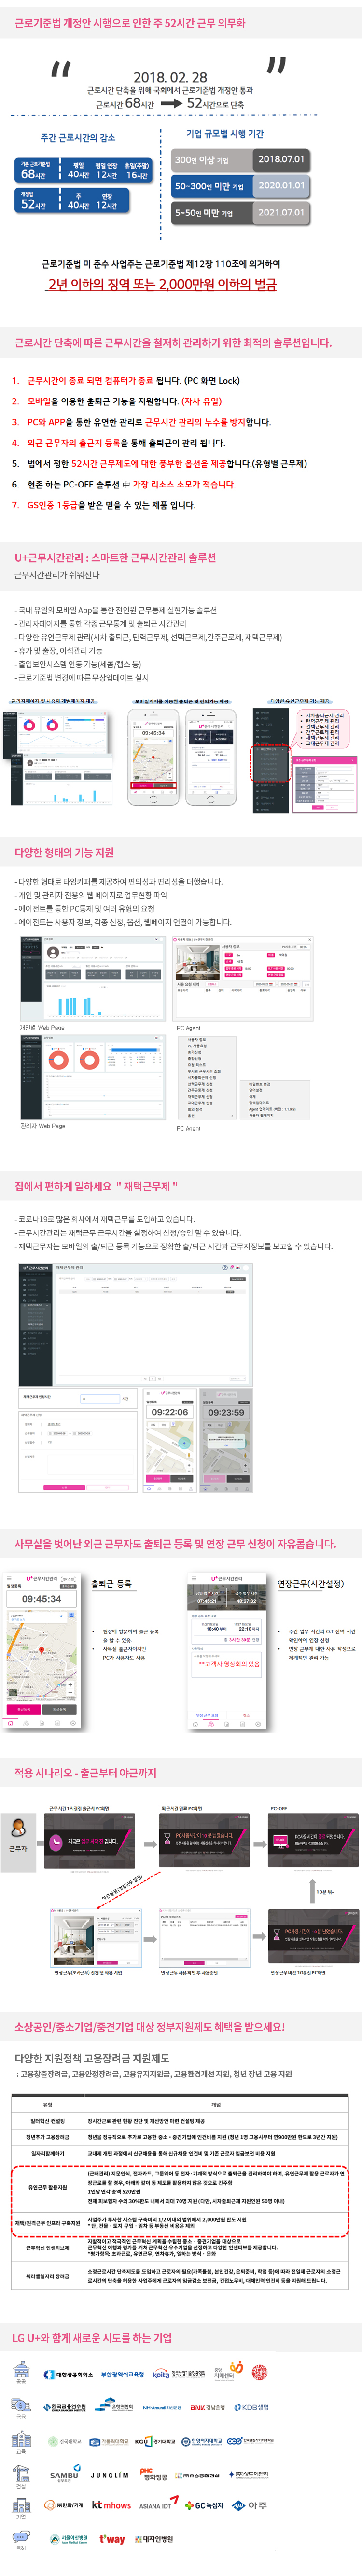
Task: Click the 2018. 02. 28 date heading
Action: (171, 76)
